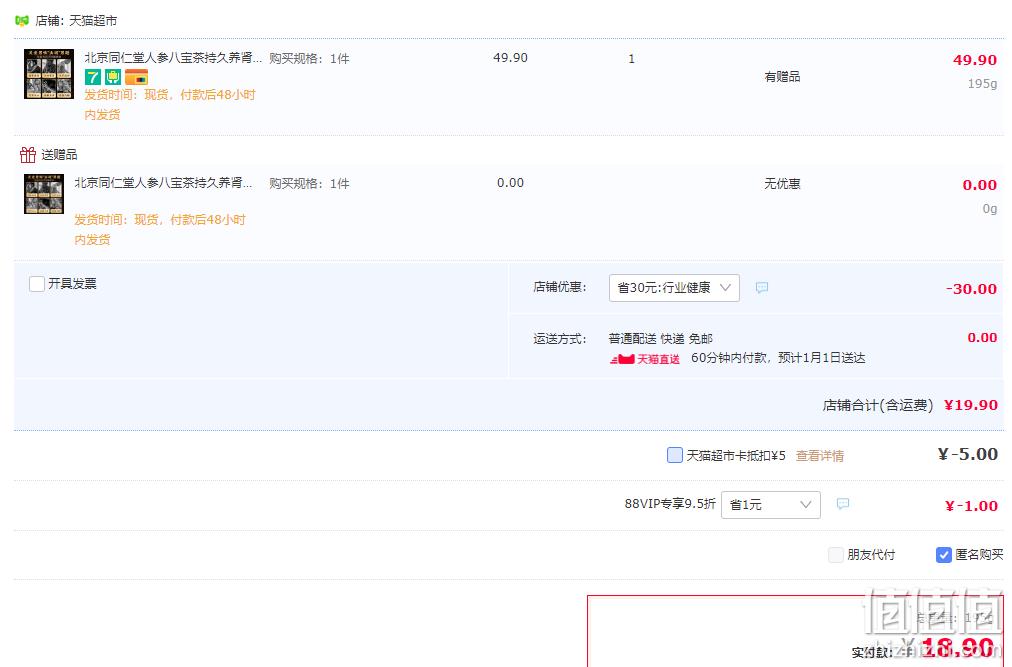
Task: Uncheck the 匿名购买 checkbox
Action: [x=944, y=555]
